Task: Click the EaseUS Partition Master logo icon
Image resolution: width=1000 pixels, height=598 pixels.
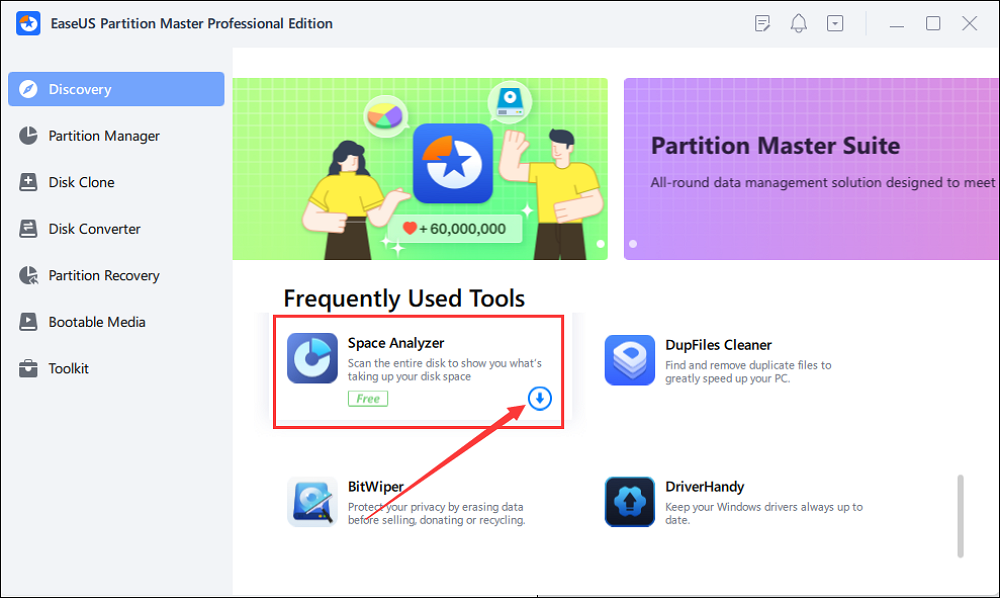Action: pos(28,24)
